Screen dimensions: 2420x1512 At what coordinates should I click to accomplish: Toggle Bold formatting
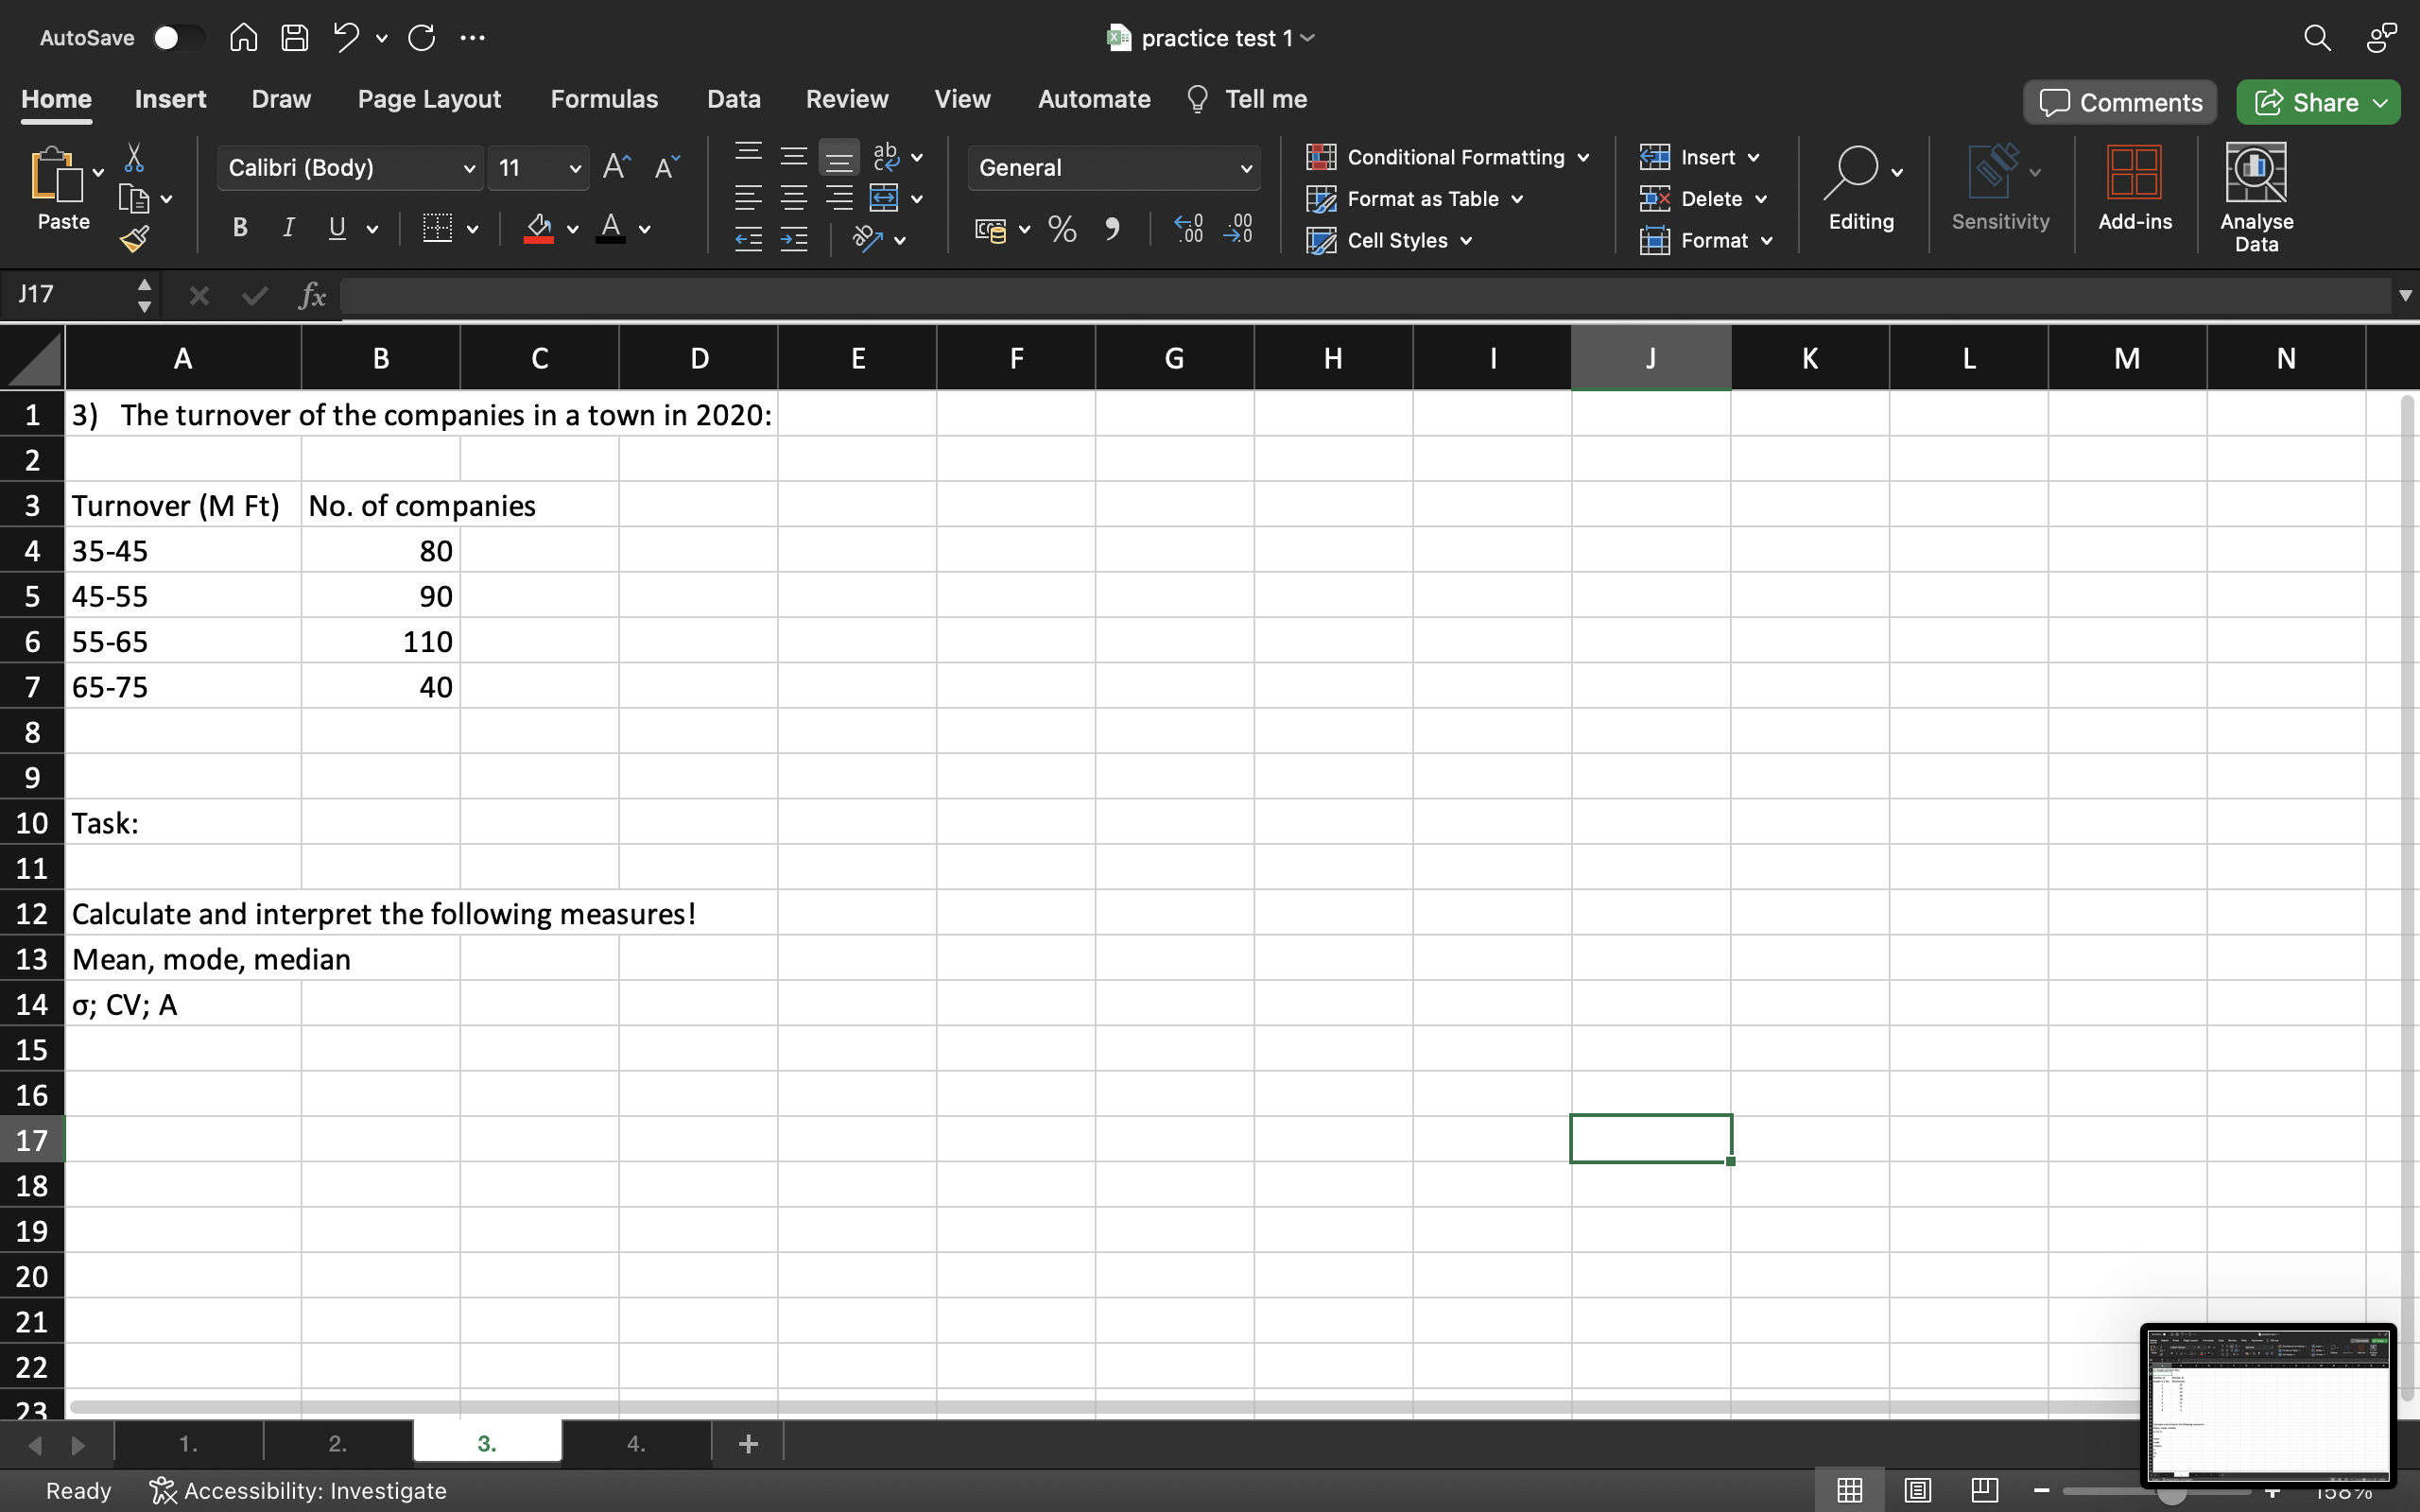pyautogui.click(x=240, y=229)
